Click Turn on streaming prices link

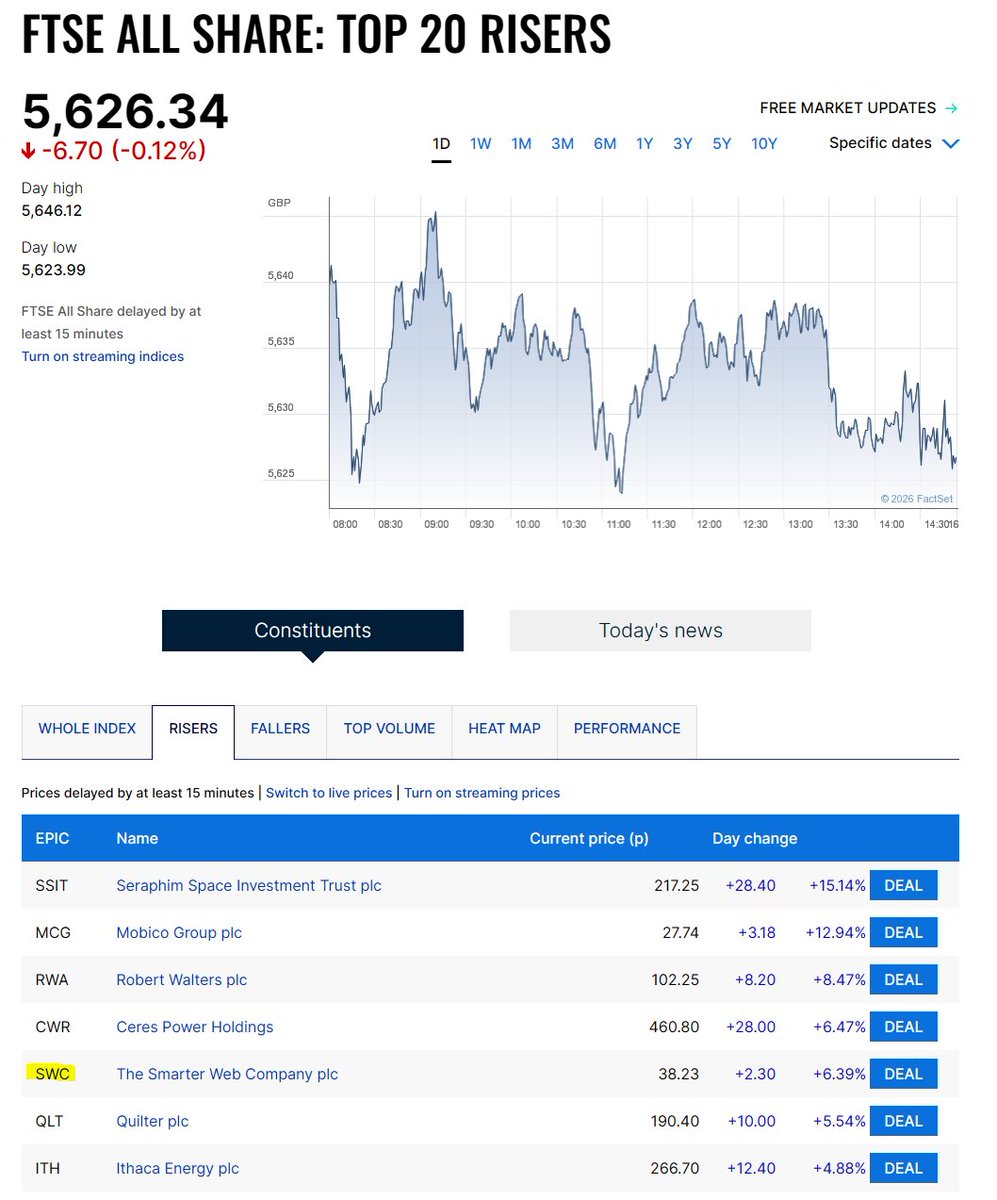(482, 793)
